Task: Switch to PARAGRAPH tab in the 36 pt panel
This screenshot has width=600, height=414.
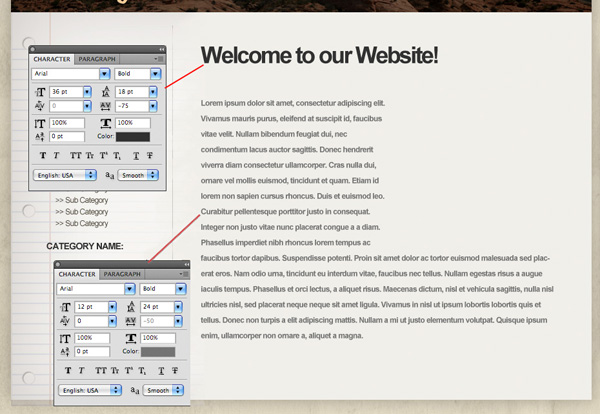Action: [97, 59]
